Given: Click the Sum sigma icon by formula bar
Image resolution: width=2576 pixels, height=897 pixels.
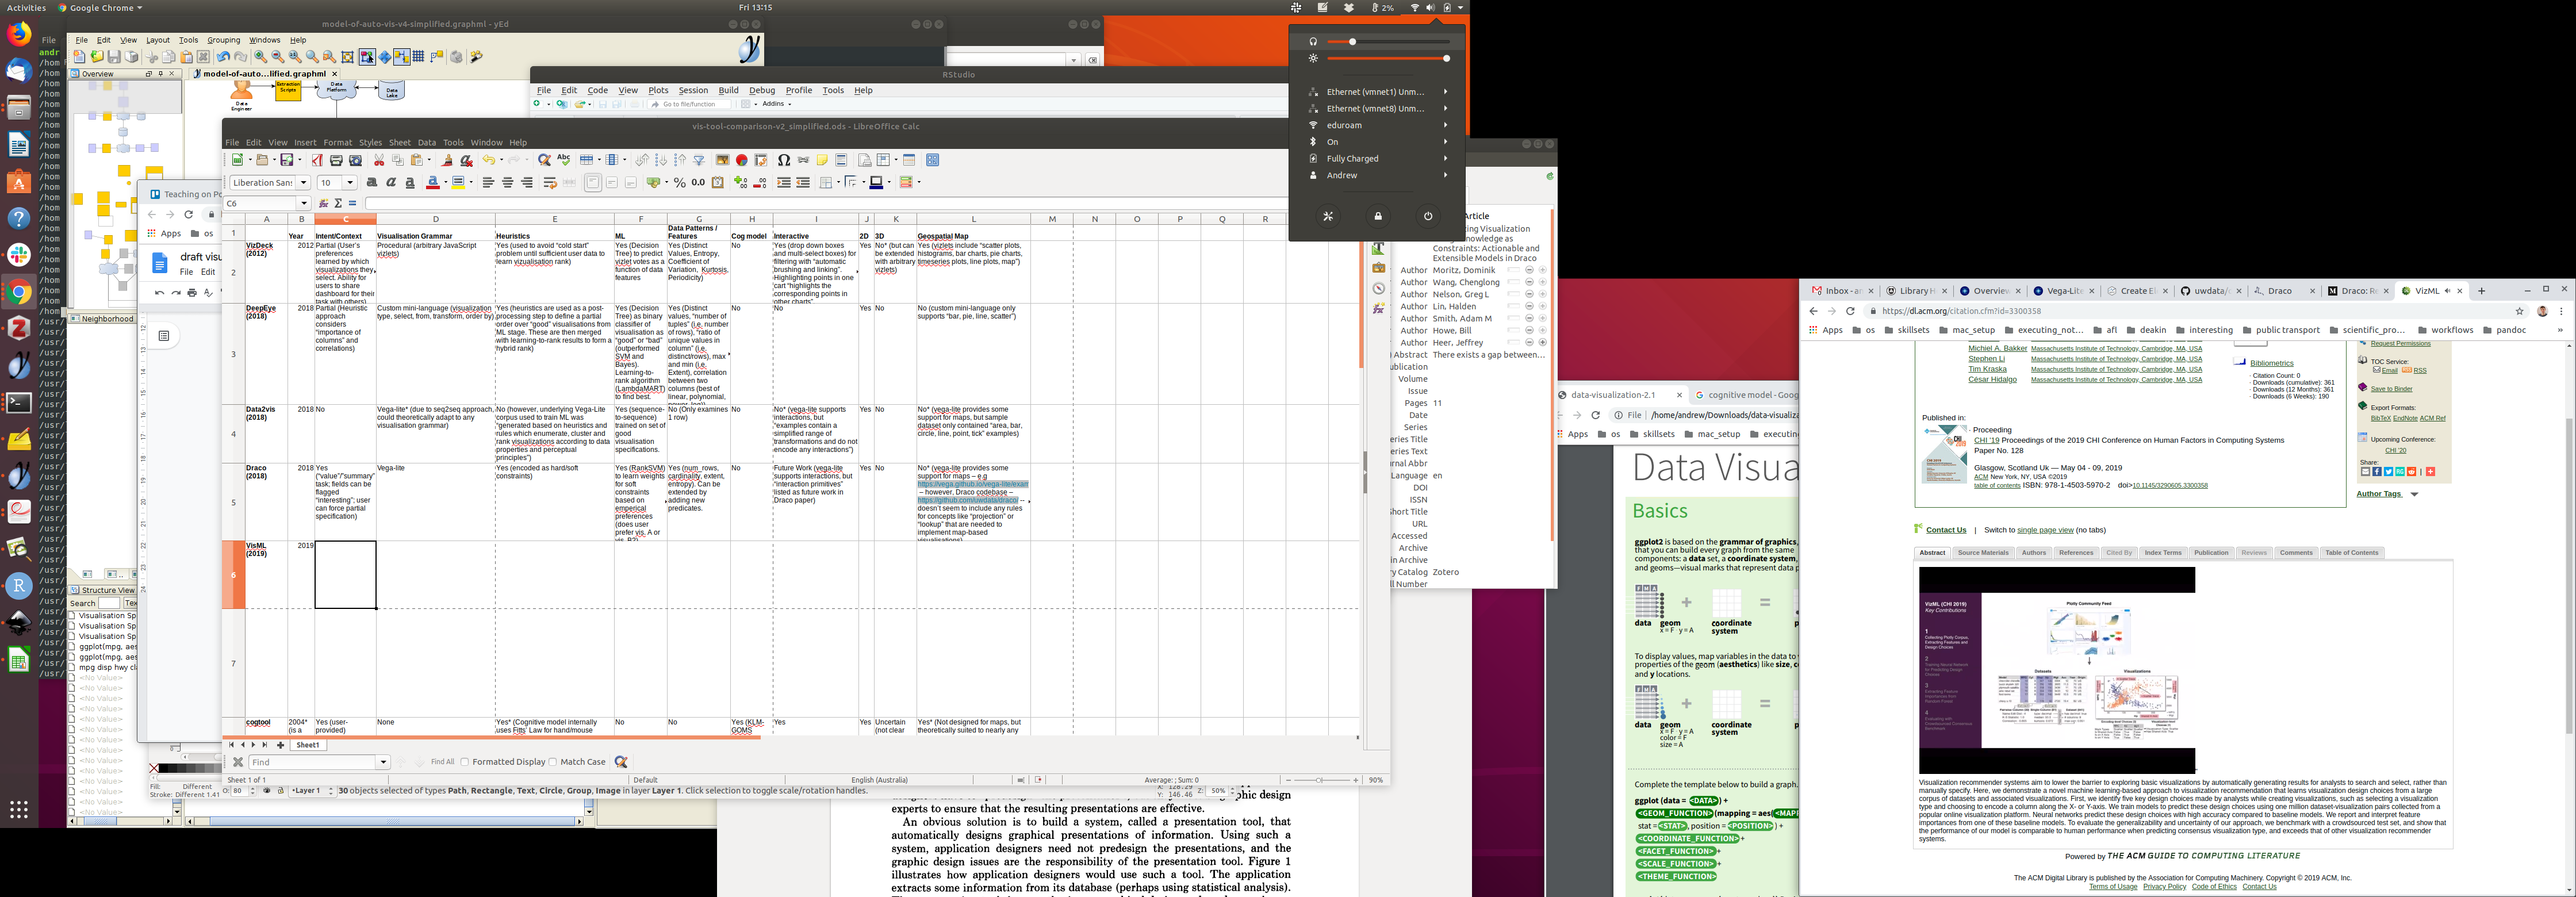Looking at the screenshot, I should tap(338, 203).
